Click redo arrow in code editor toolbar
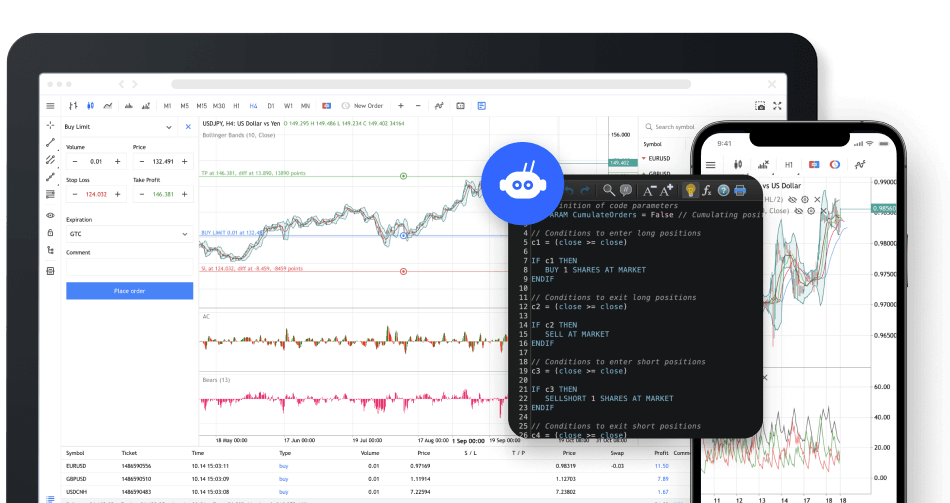 tap(585, 191)
